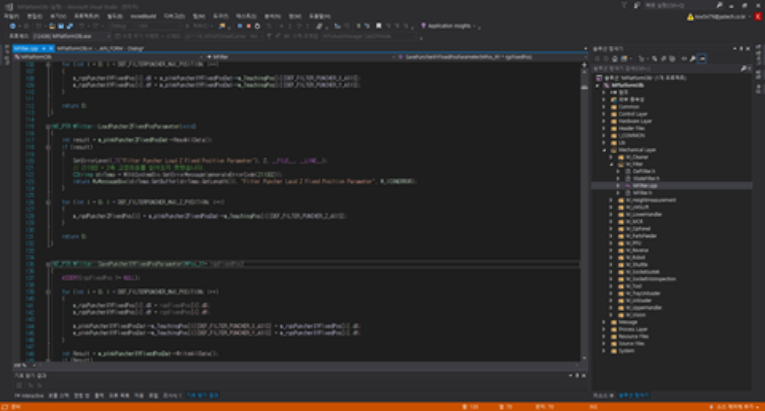
Task: Collapse the Mechanical Layer folder
Action: 604,149
